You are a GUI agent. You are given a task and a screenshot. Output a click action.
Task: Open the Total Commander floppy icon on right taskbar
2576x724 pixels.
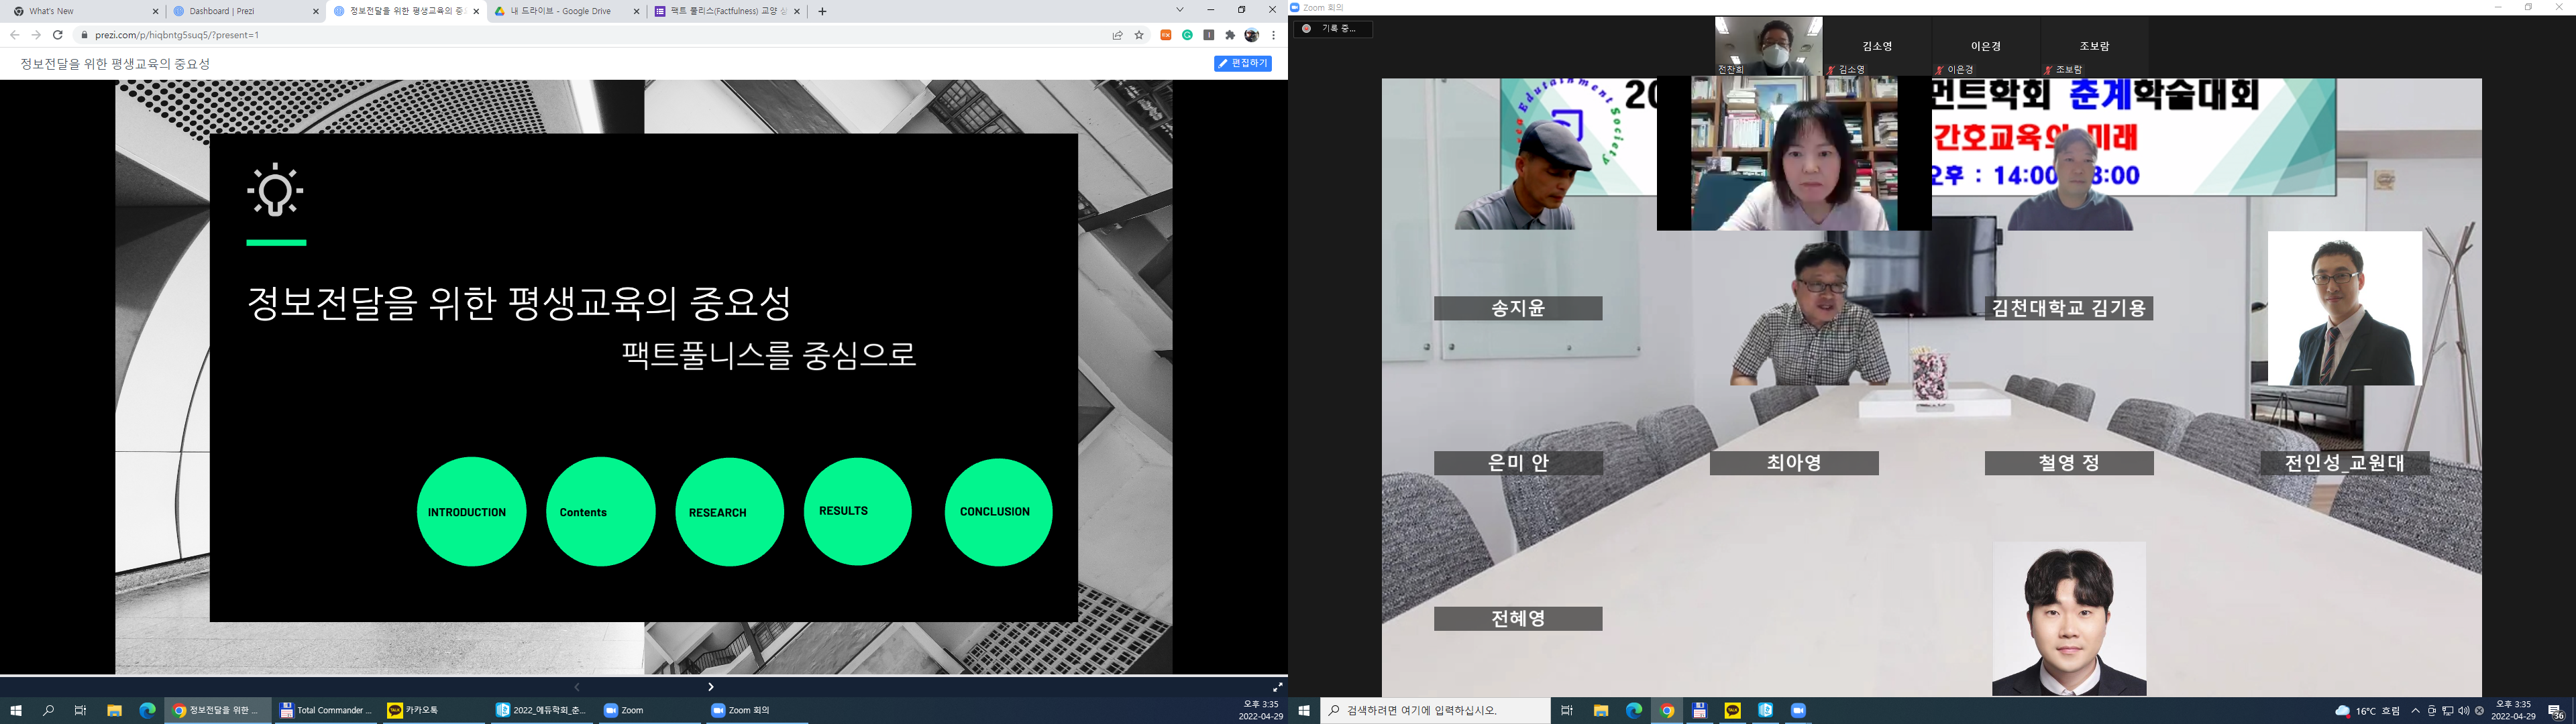(1699, 711)
